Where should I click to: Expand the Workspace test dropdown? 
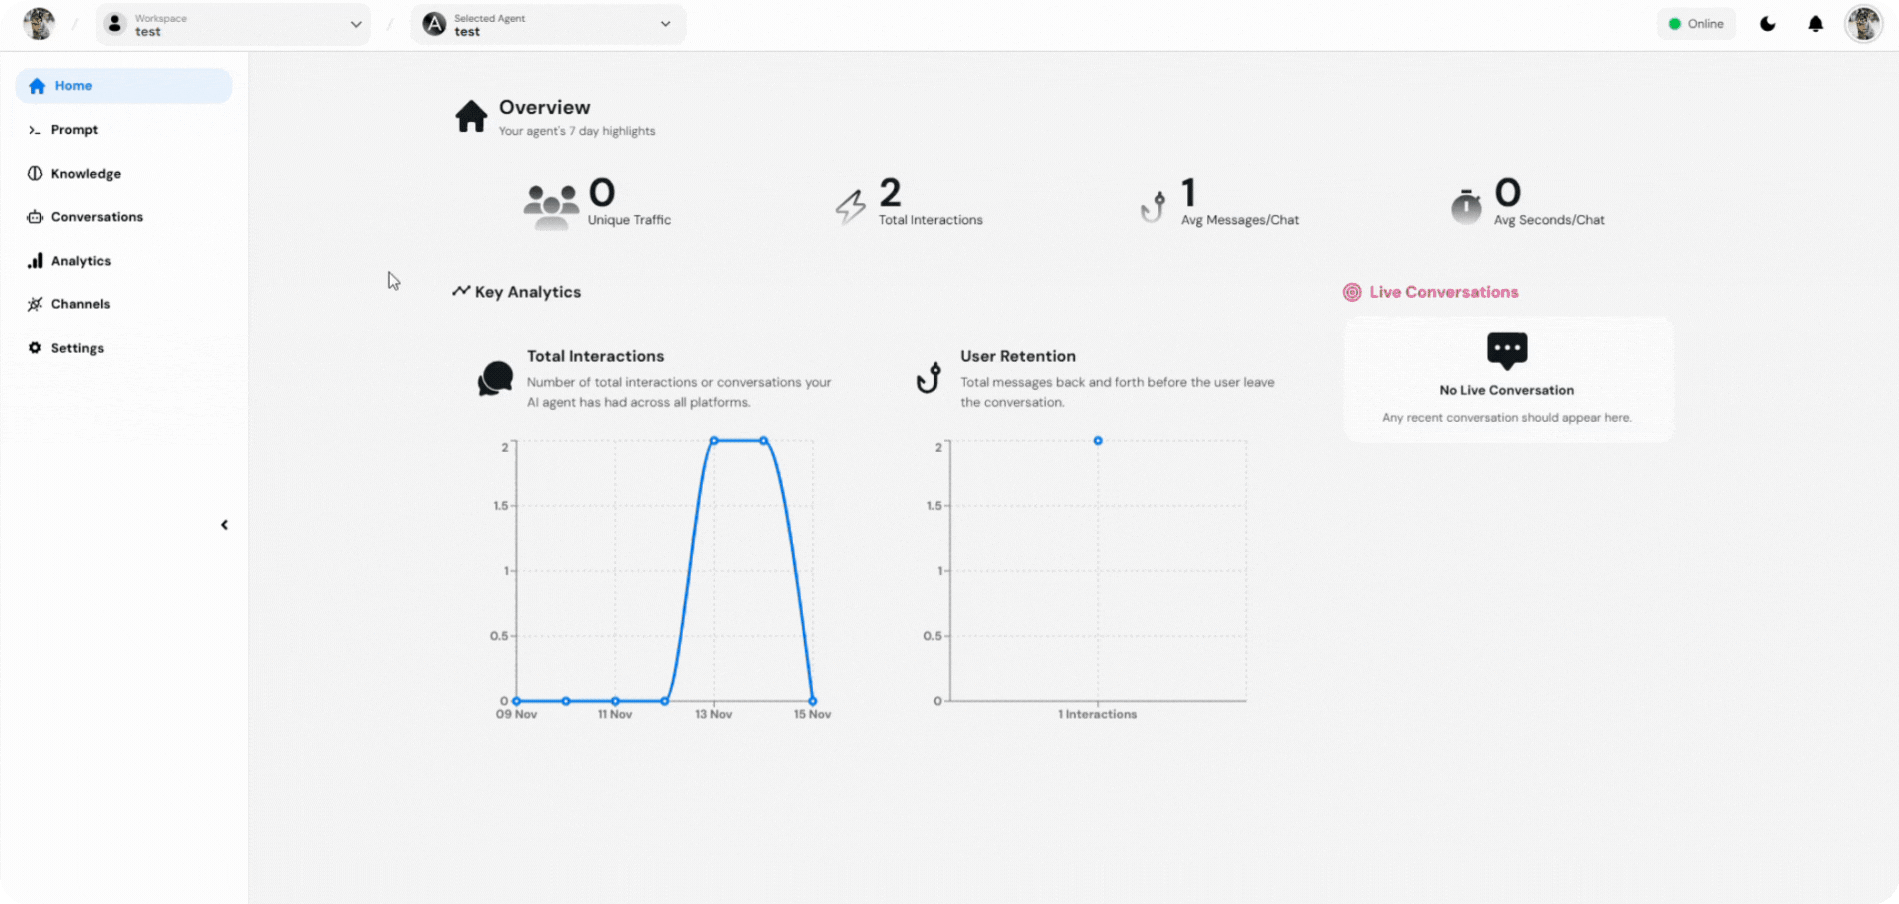[233, 24]
